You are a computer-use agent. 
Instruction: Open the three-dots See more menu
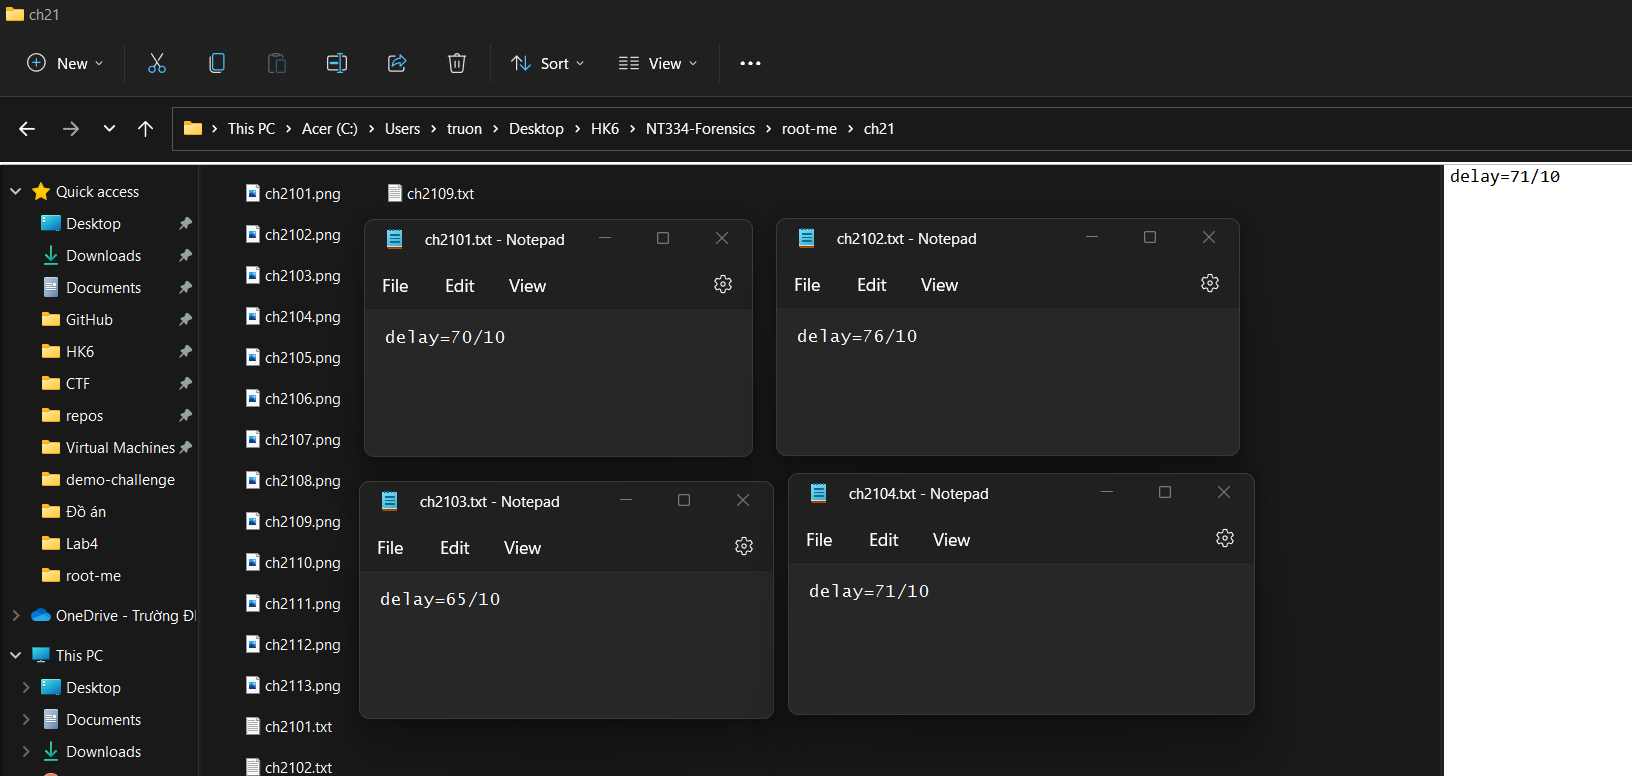[750, 63]
